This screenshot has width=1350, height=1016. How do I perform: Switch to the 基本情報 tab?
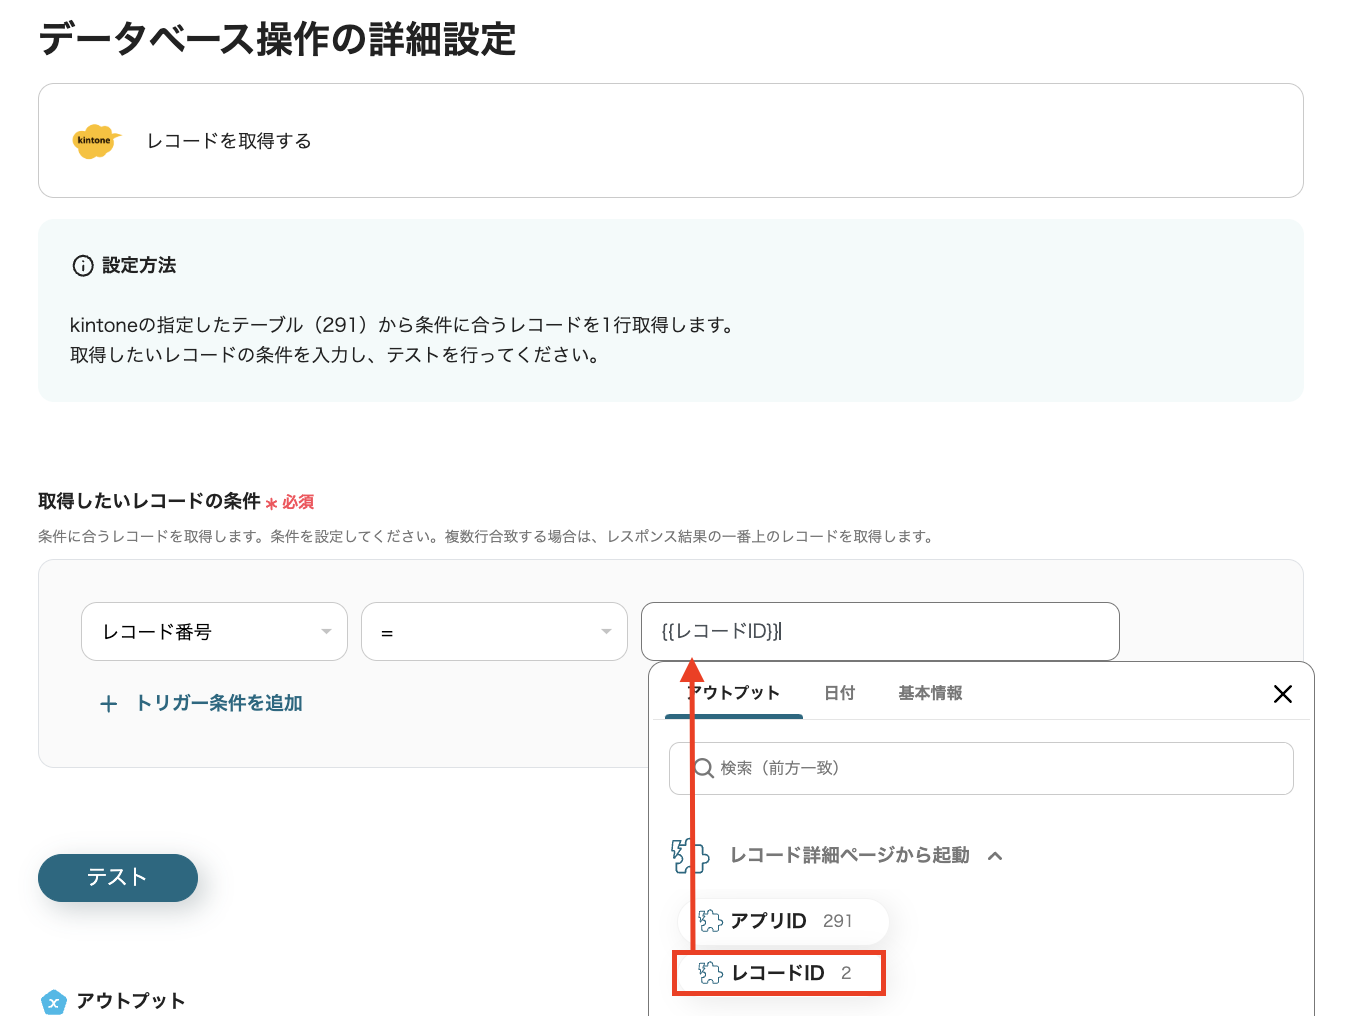[x=930, y=693]
